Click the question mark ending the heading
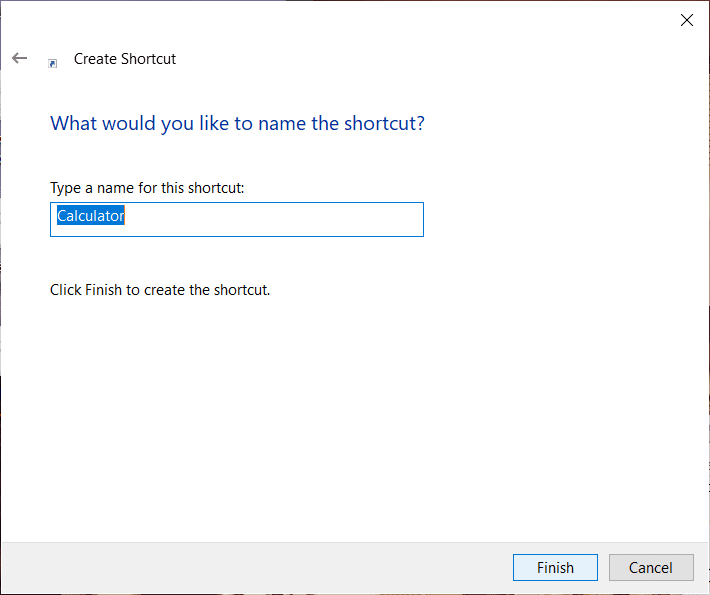The image size is (710, 595). 420,124
